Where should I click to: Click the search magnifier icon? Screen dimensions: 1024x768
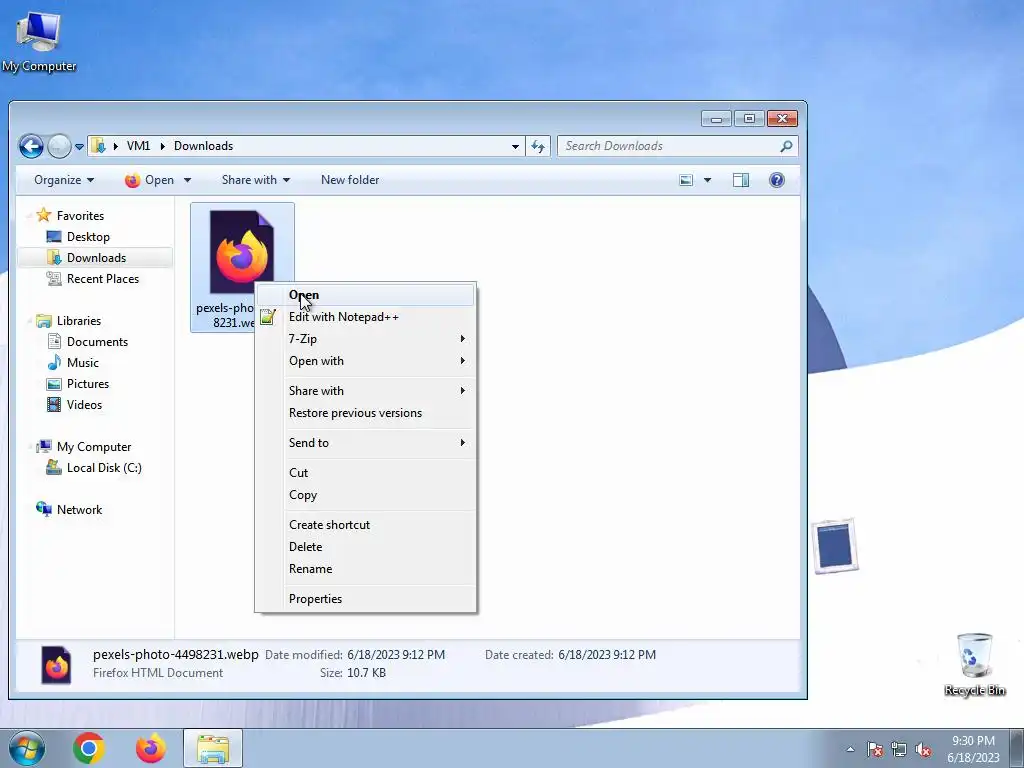coord(786,146)
